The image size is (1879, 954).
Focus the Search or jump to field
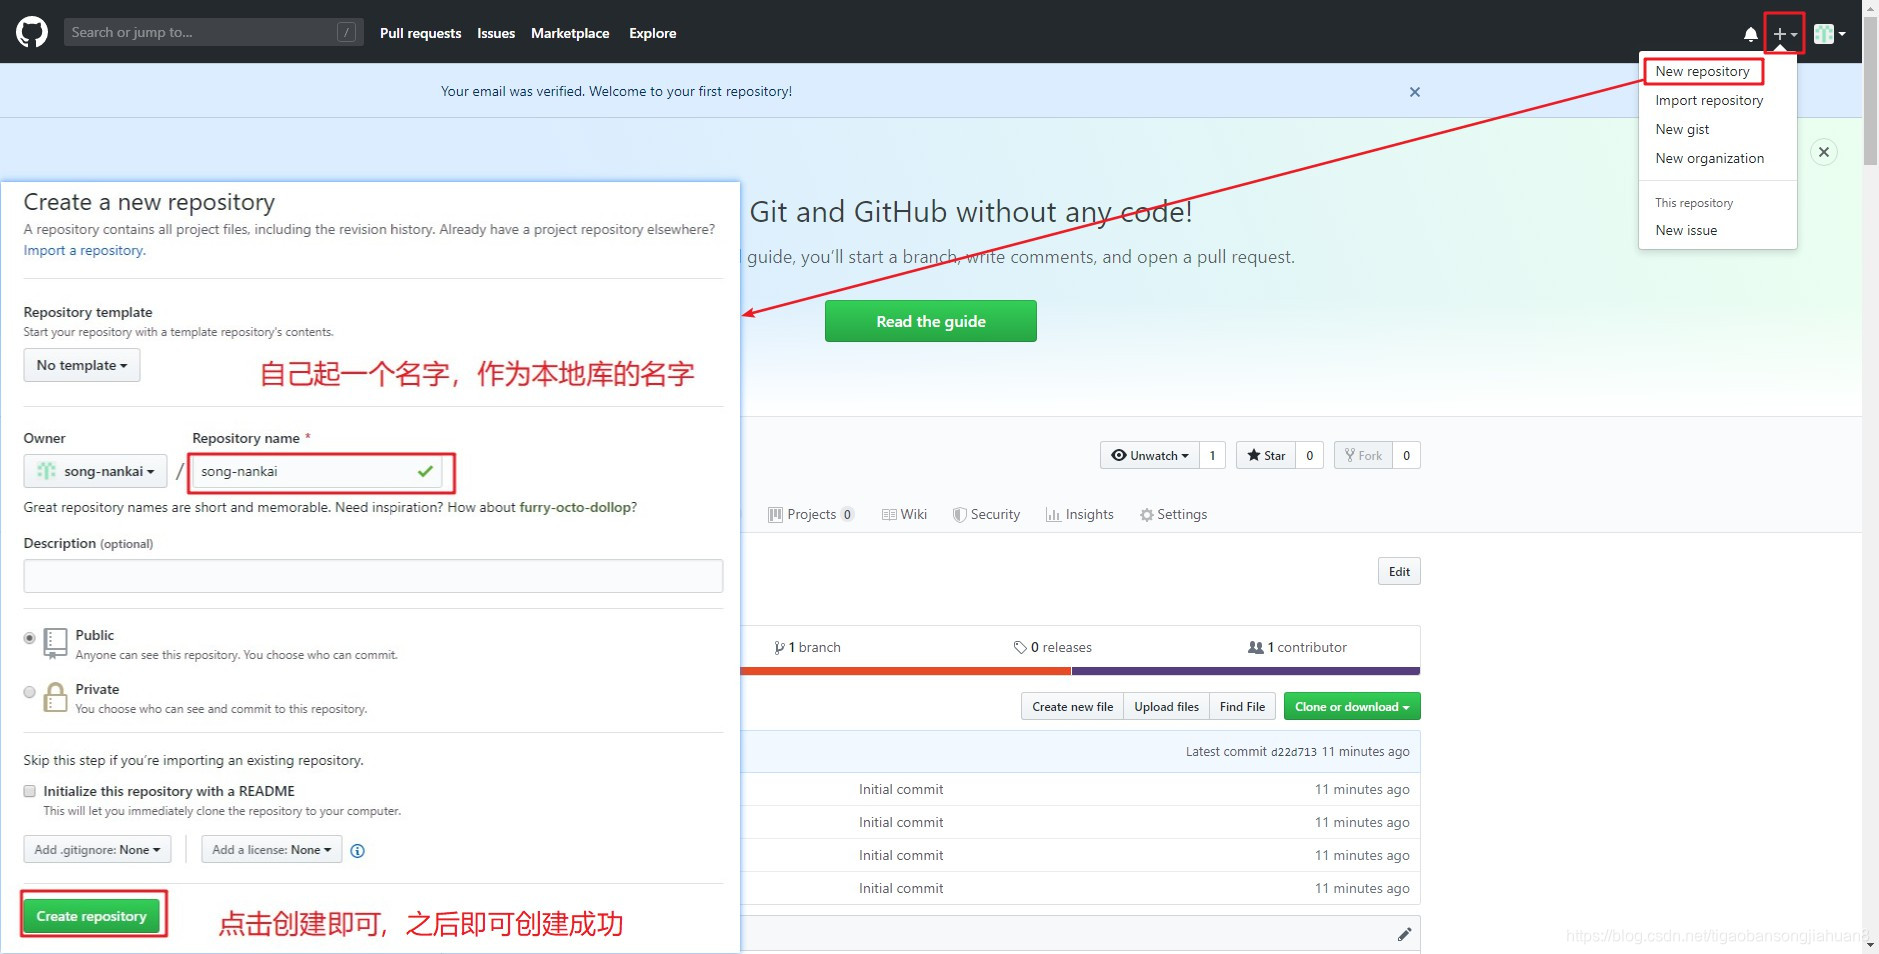pos(213,32)
